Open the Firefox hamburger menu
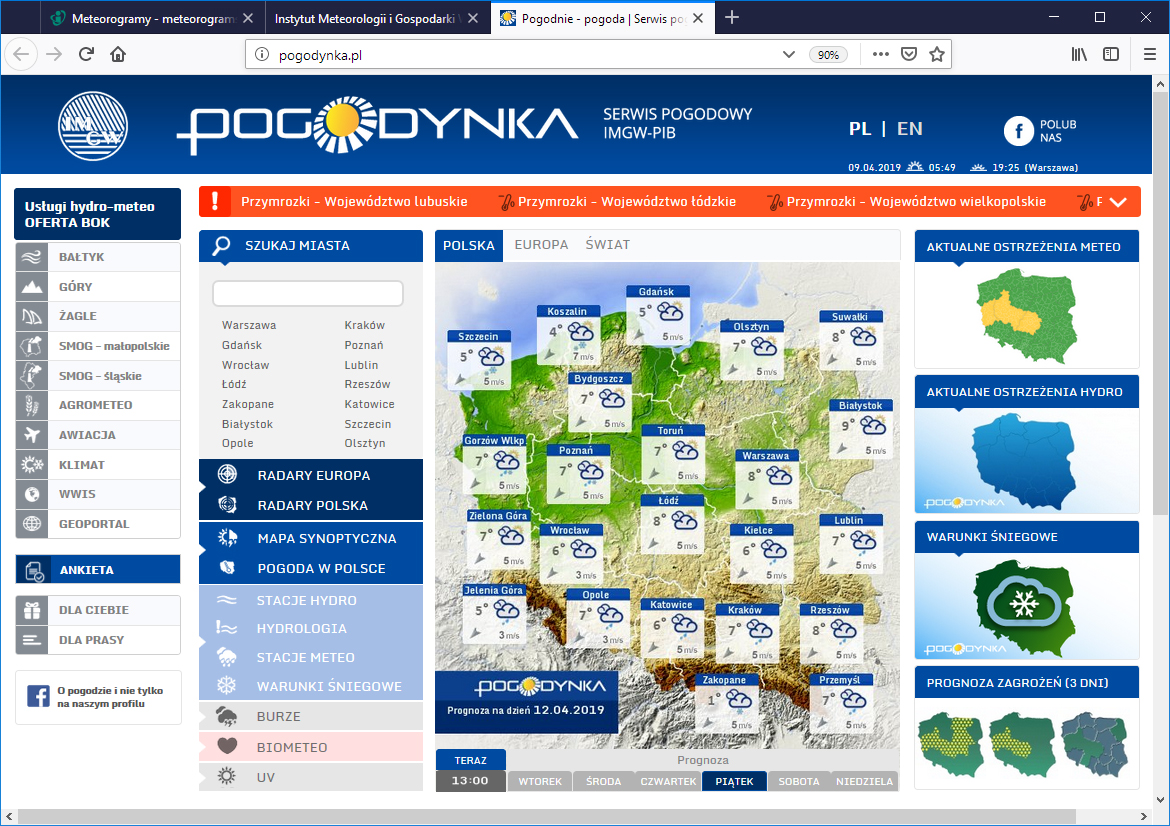The image size is (1170, 826). tap(1150, 55)
